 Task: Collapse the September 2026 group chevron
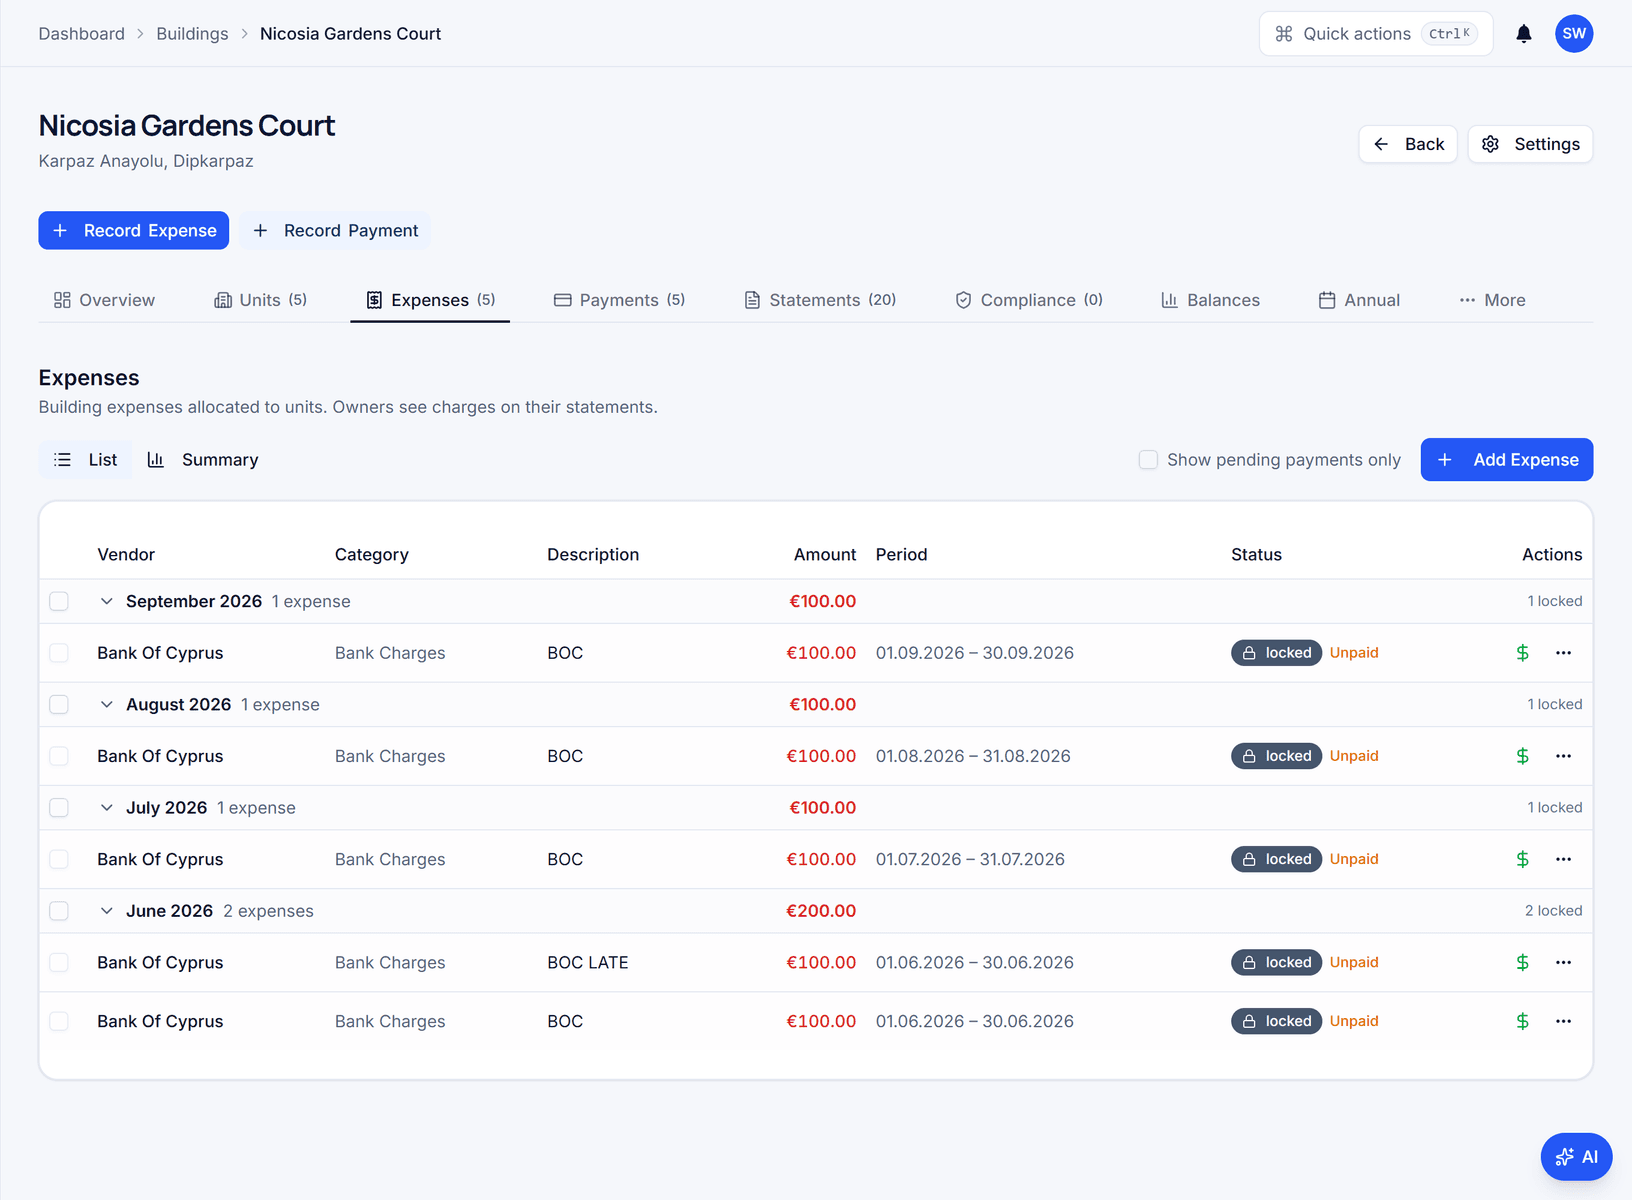(x=107, y=601)
